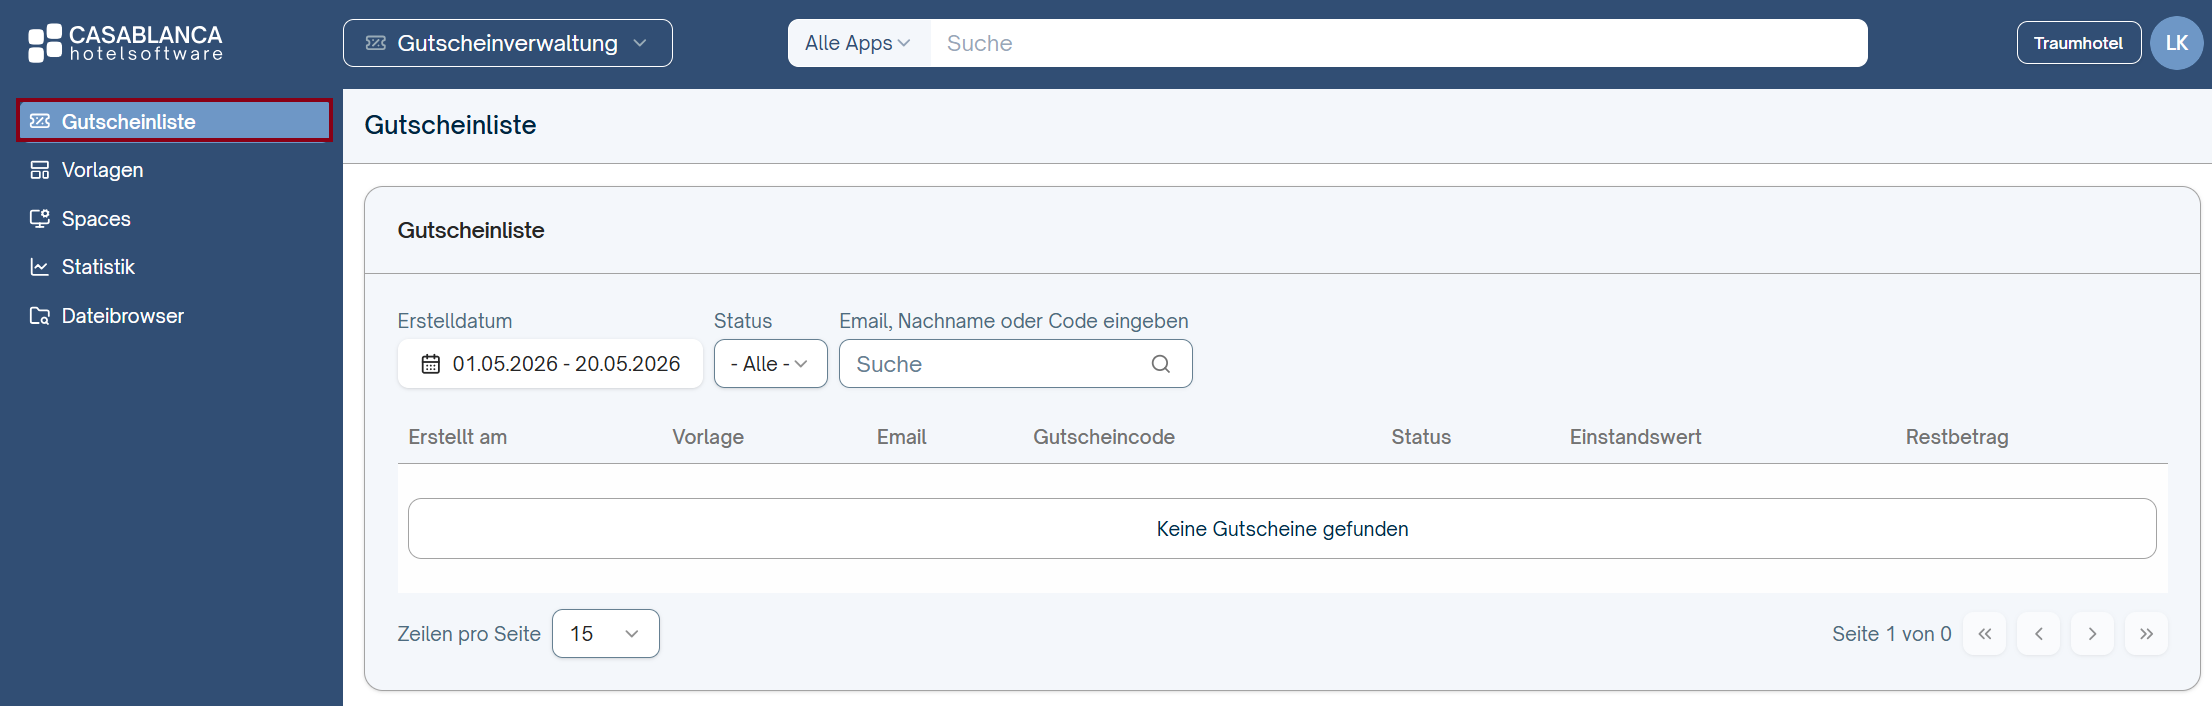Click the Seite 1 von 0 label

1891,634
